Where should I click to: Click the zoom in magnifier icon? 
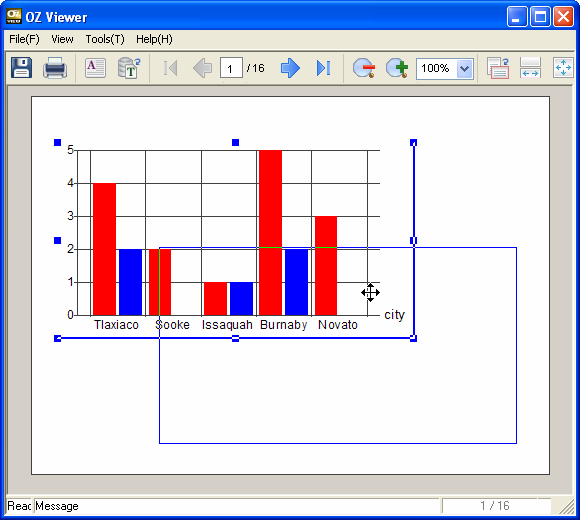[397, 68]
